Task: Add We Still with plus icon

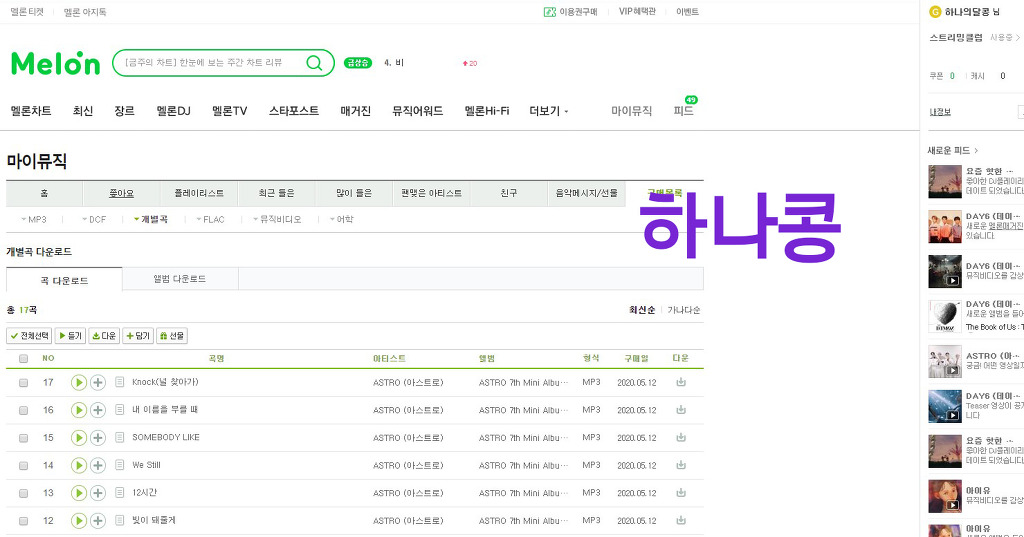Action: [98, 465]
